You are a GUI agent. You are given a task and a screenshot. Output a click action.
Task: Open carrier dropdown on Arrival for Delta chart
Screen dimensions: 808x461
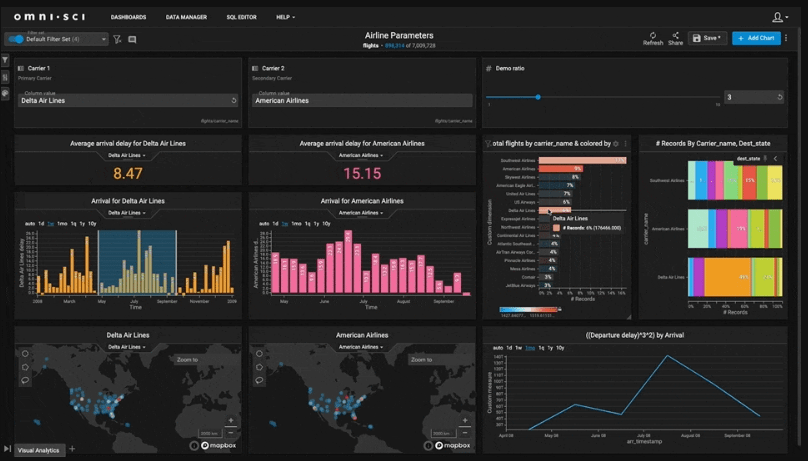(x=127, y=213)
